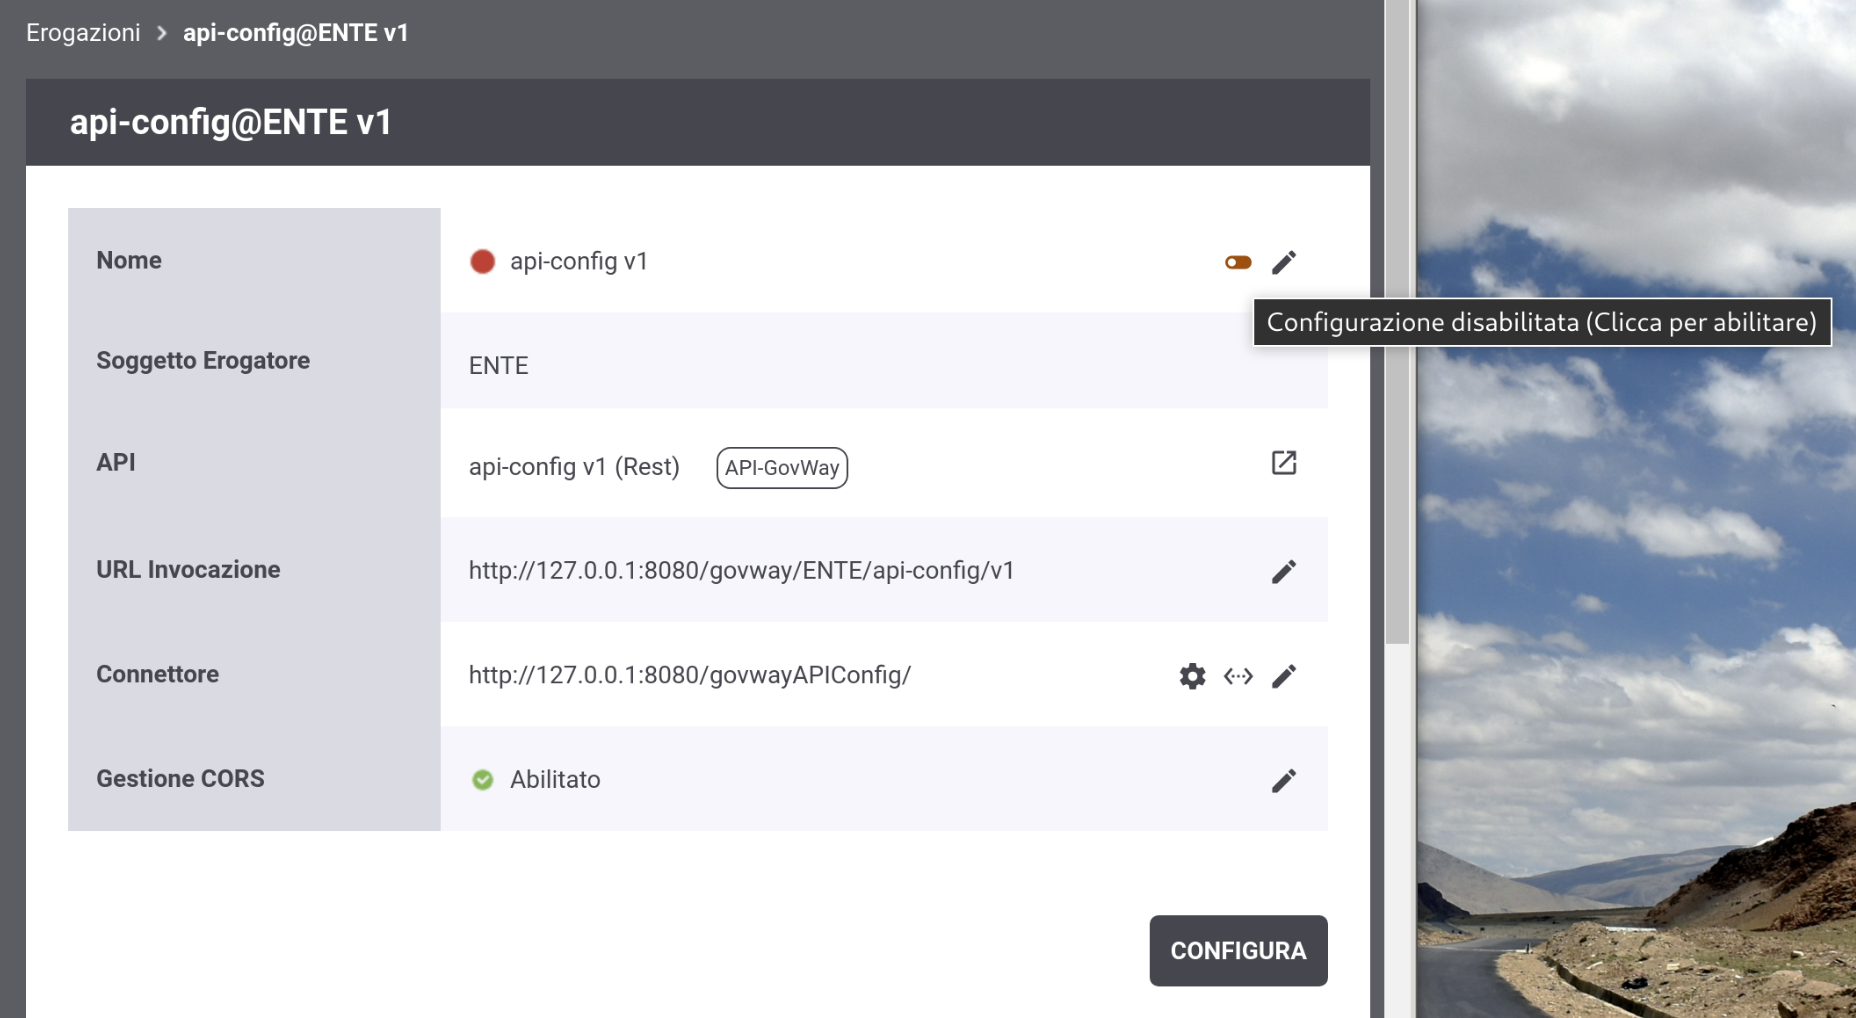This screenshot has height=1018, width=1856.
Task: Click the URL Invocazione label
Action: [188, 570]
